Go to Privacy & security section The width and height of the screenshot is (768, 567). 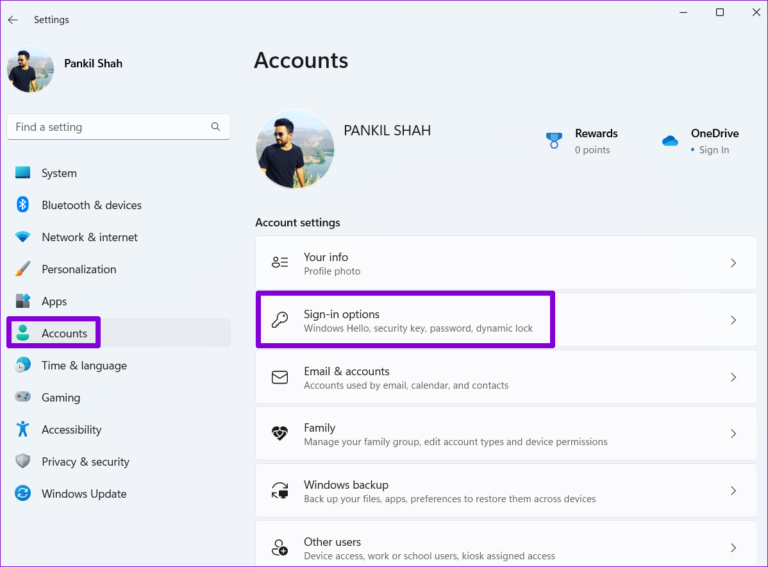tap(85, 462)
